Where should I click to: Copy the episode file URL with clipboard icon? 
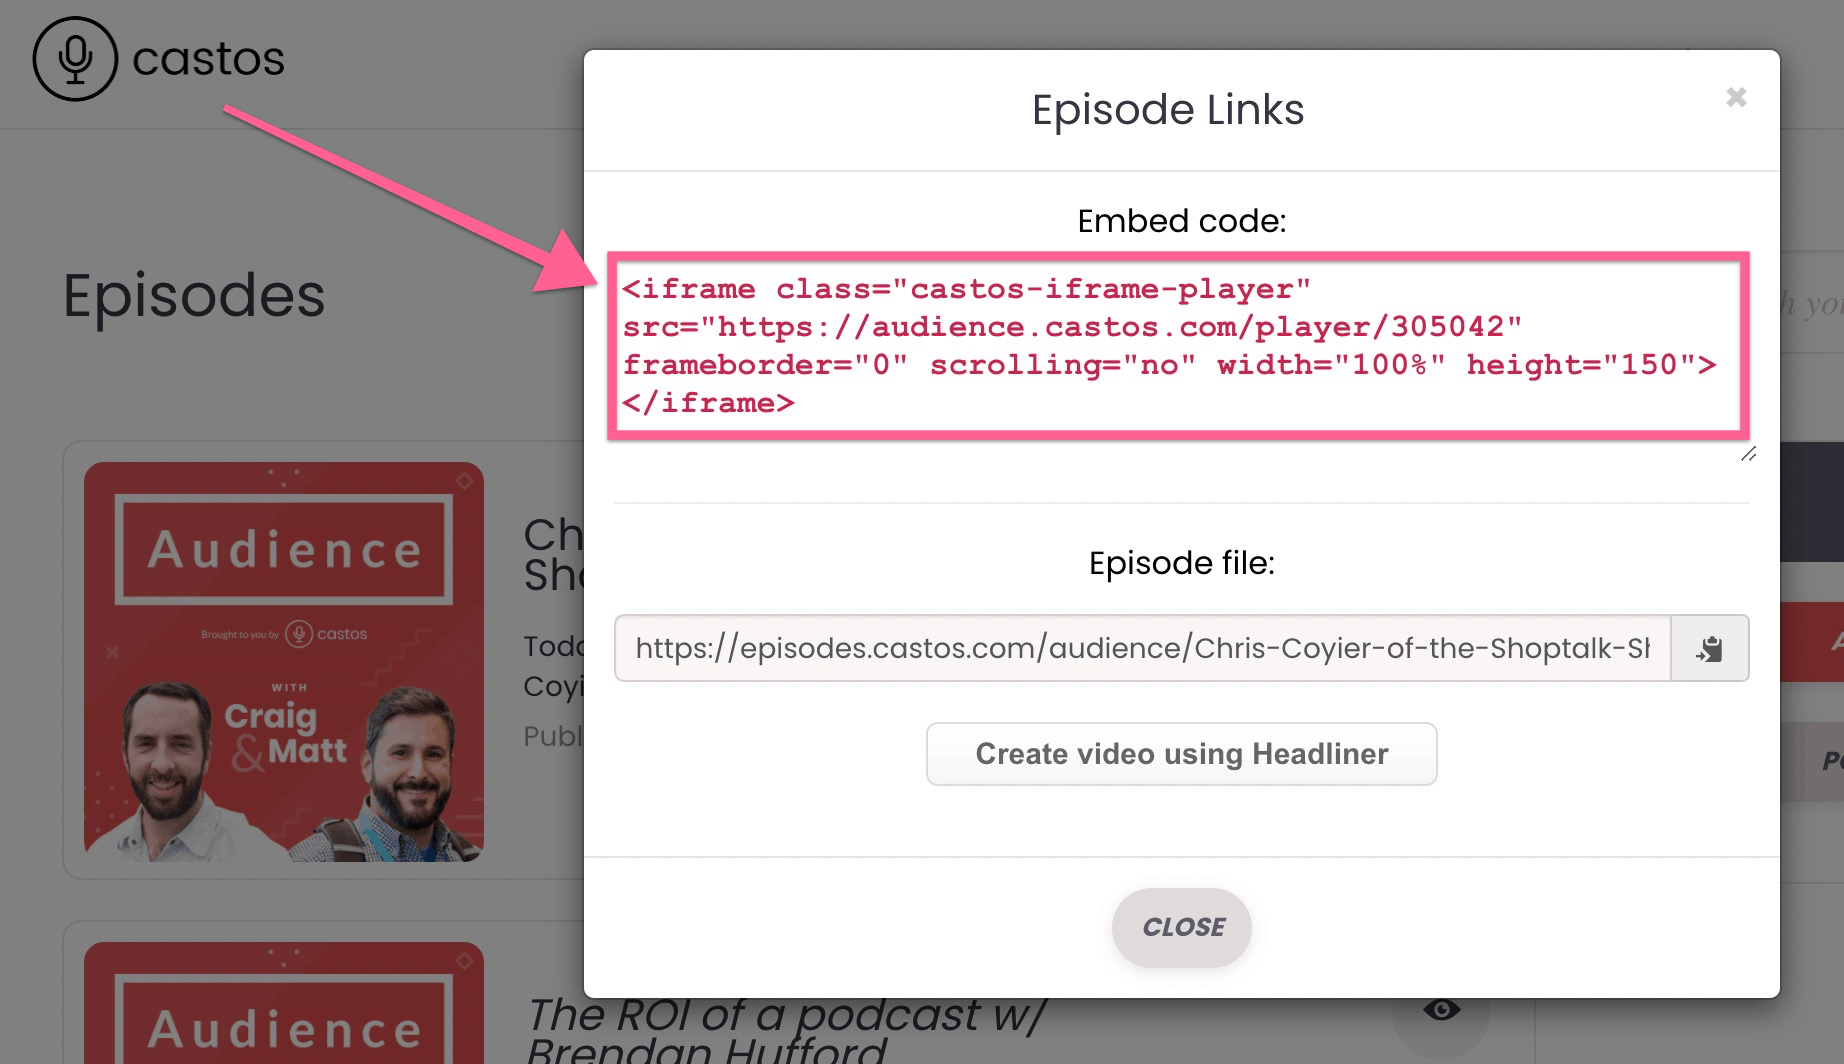(1710, 649)
